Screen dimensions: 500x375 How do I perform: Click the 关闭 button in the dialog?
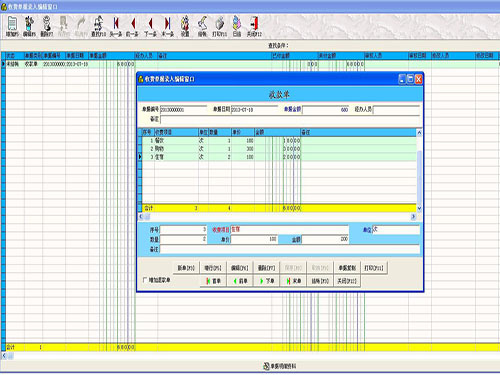(347, 281)
